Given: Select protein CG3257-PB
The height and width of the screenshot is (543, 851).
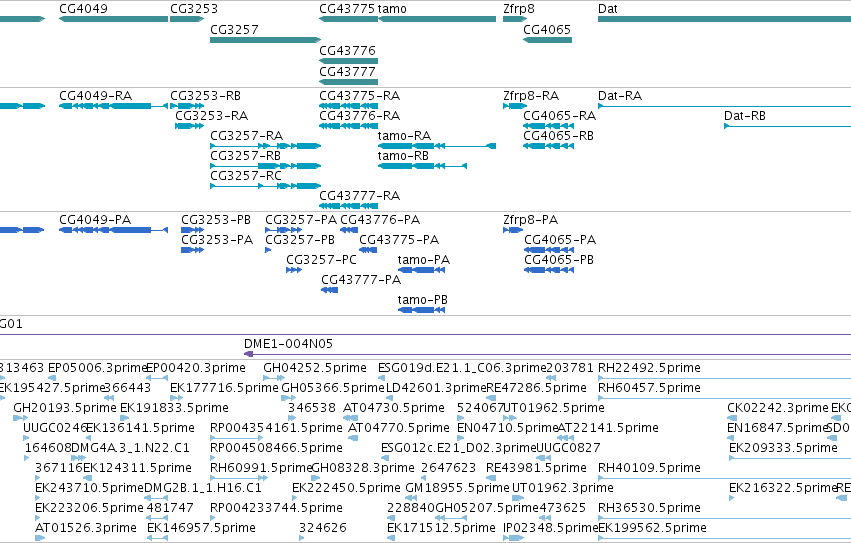Looking at the screenshot, I should pyautogui.click(x=268, y=250).
